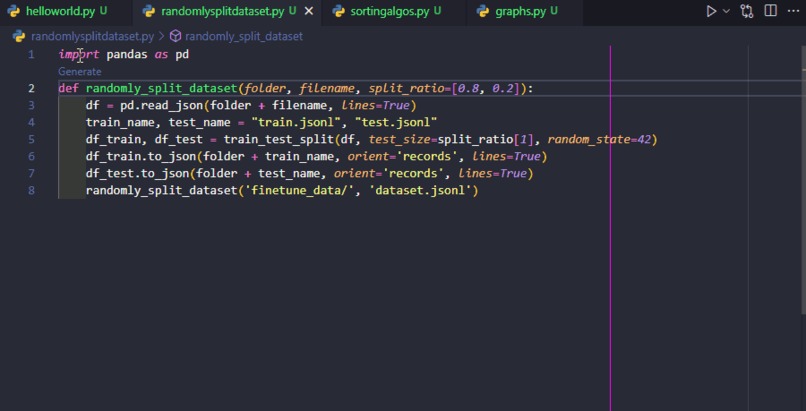Click line number 2 in the gutter

[x=31, y=88]
